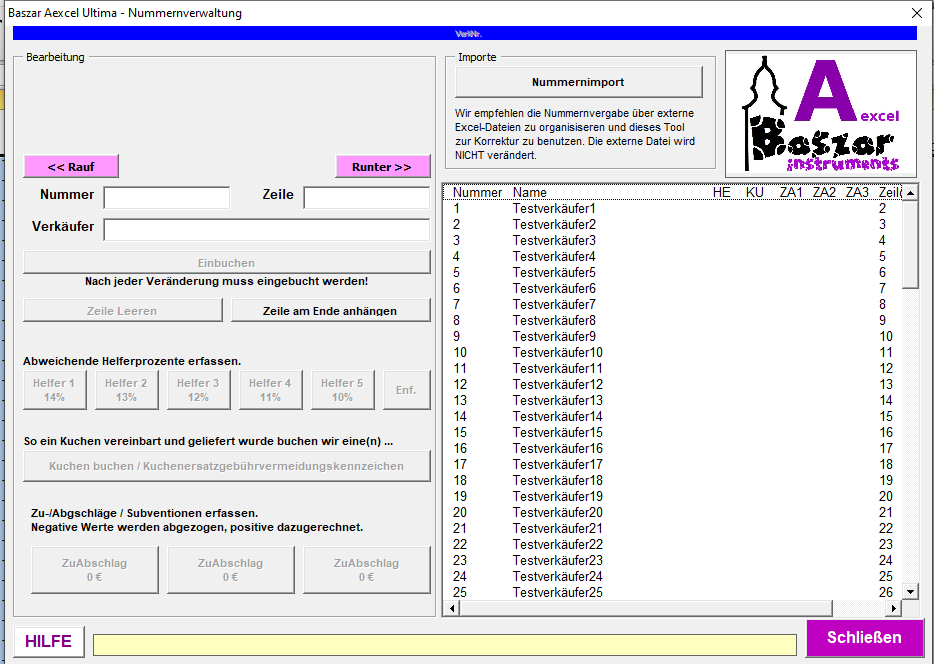Click the yellow status field at bottom

(x=445, y=645)
